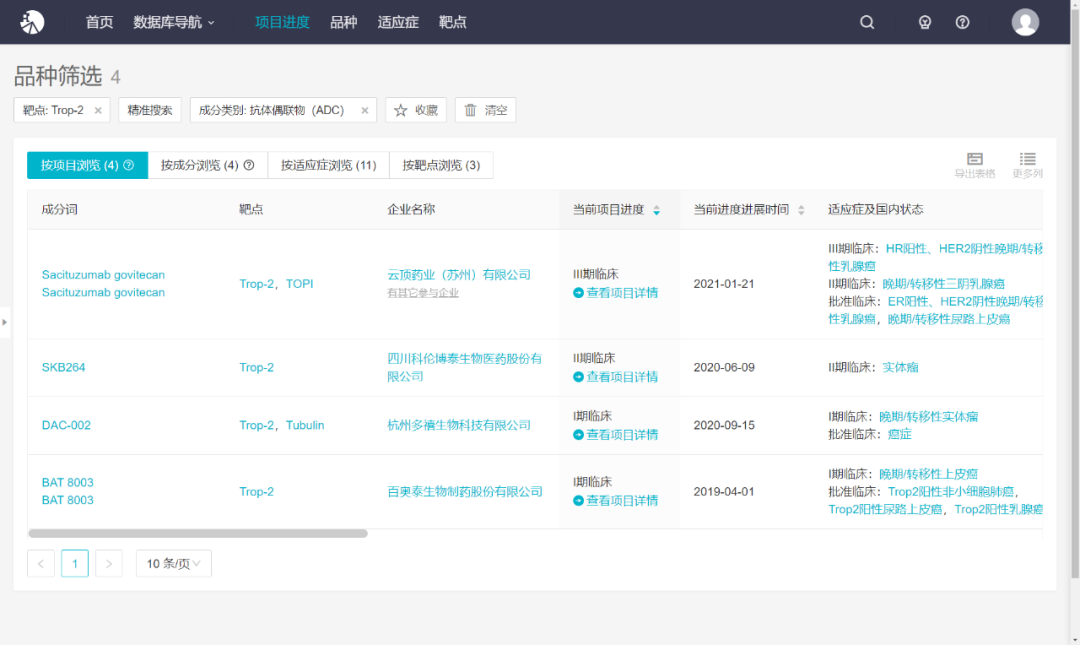Screen dimensions: 1080x645
Task: Click the 成分词 column header
Action: (x=59, y=209)
